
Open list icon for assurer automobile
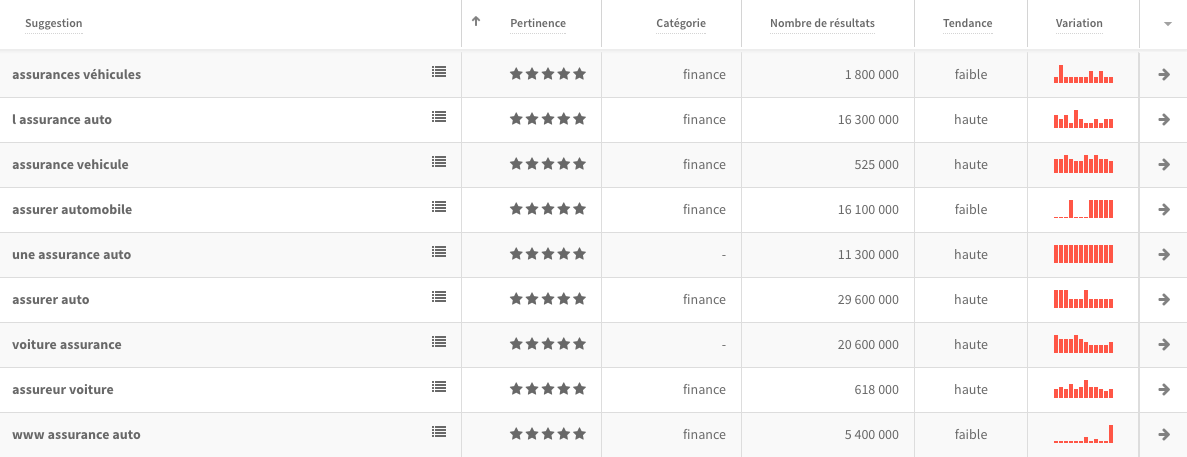coord(439,207)
